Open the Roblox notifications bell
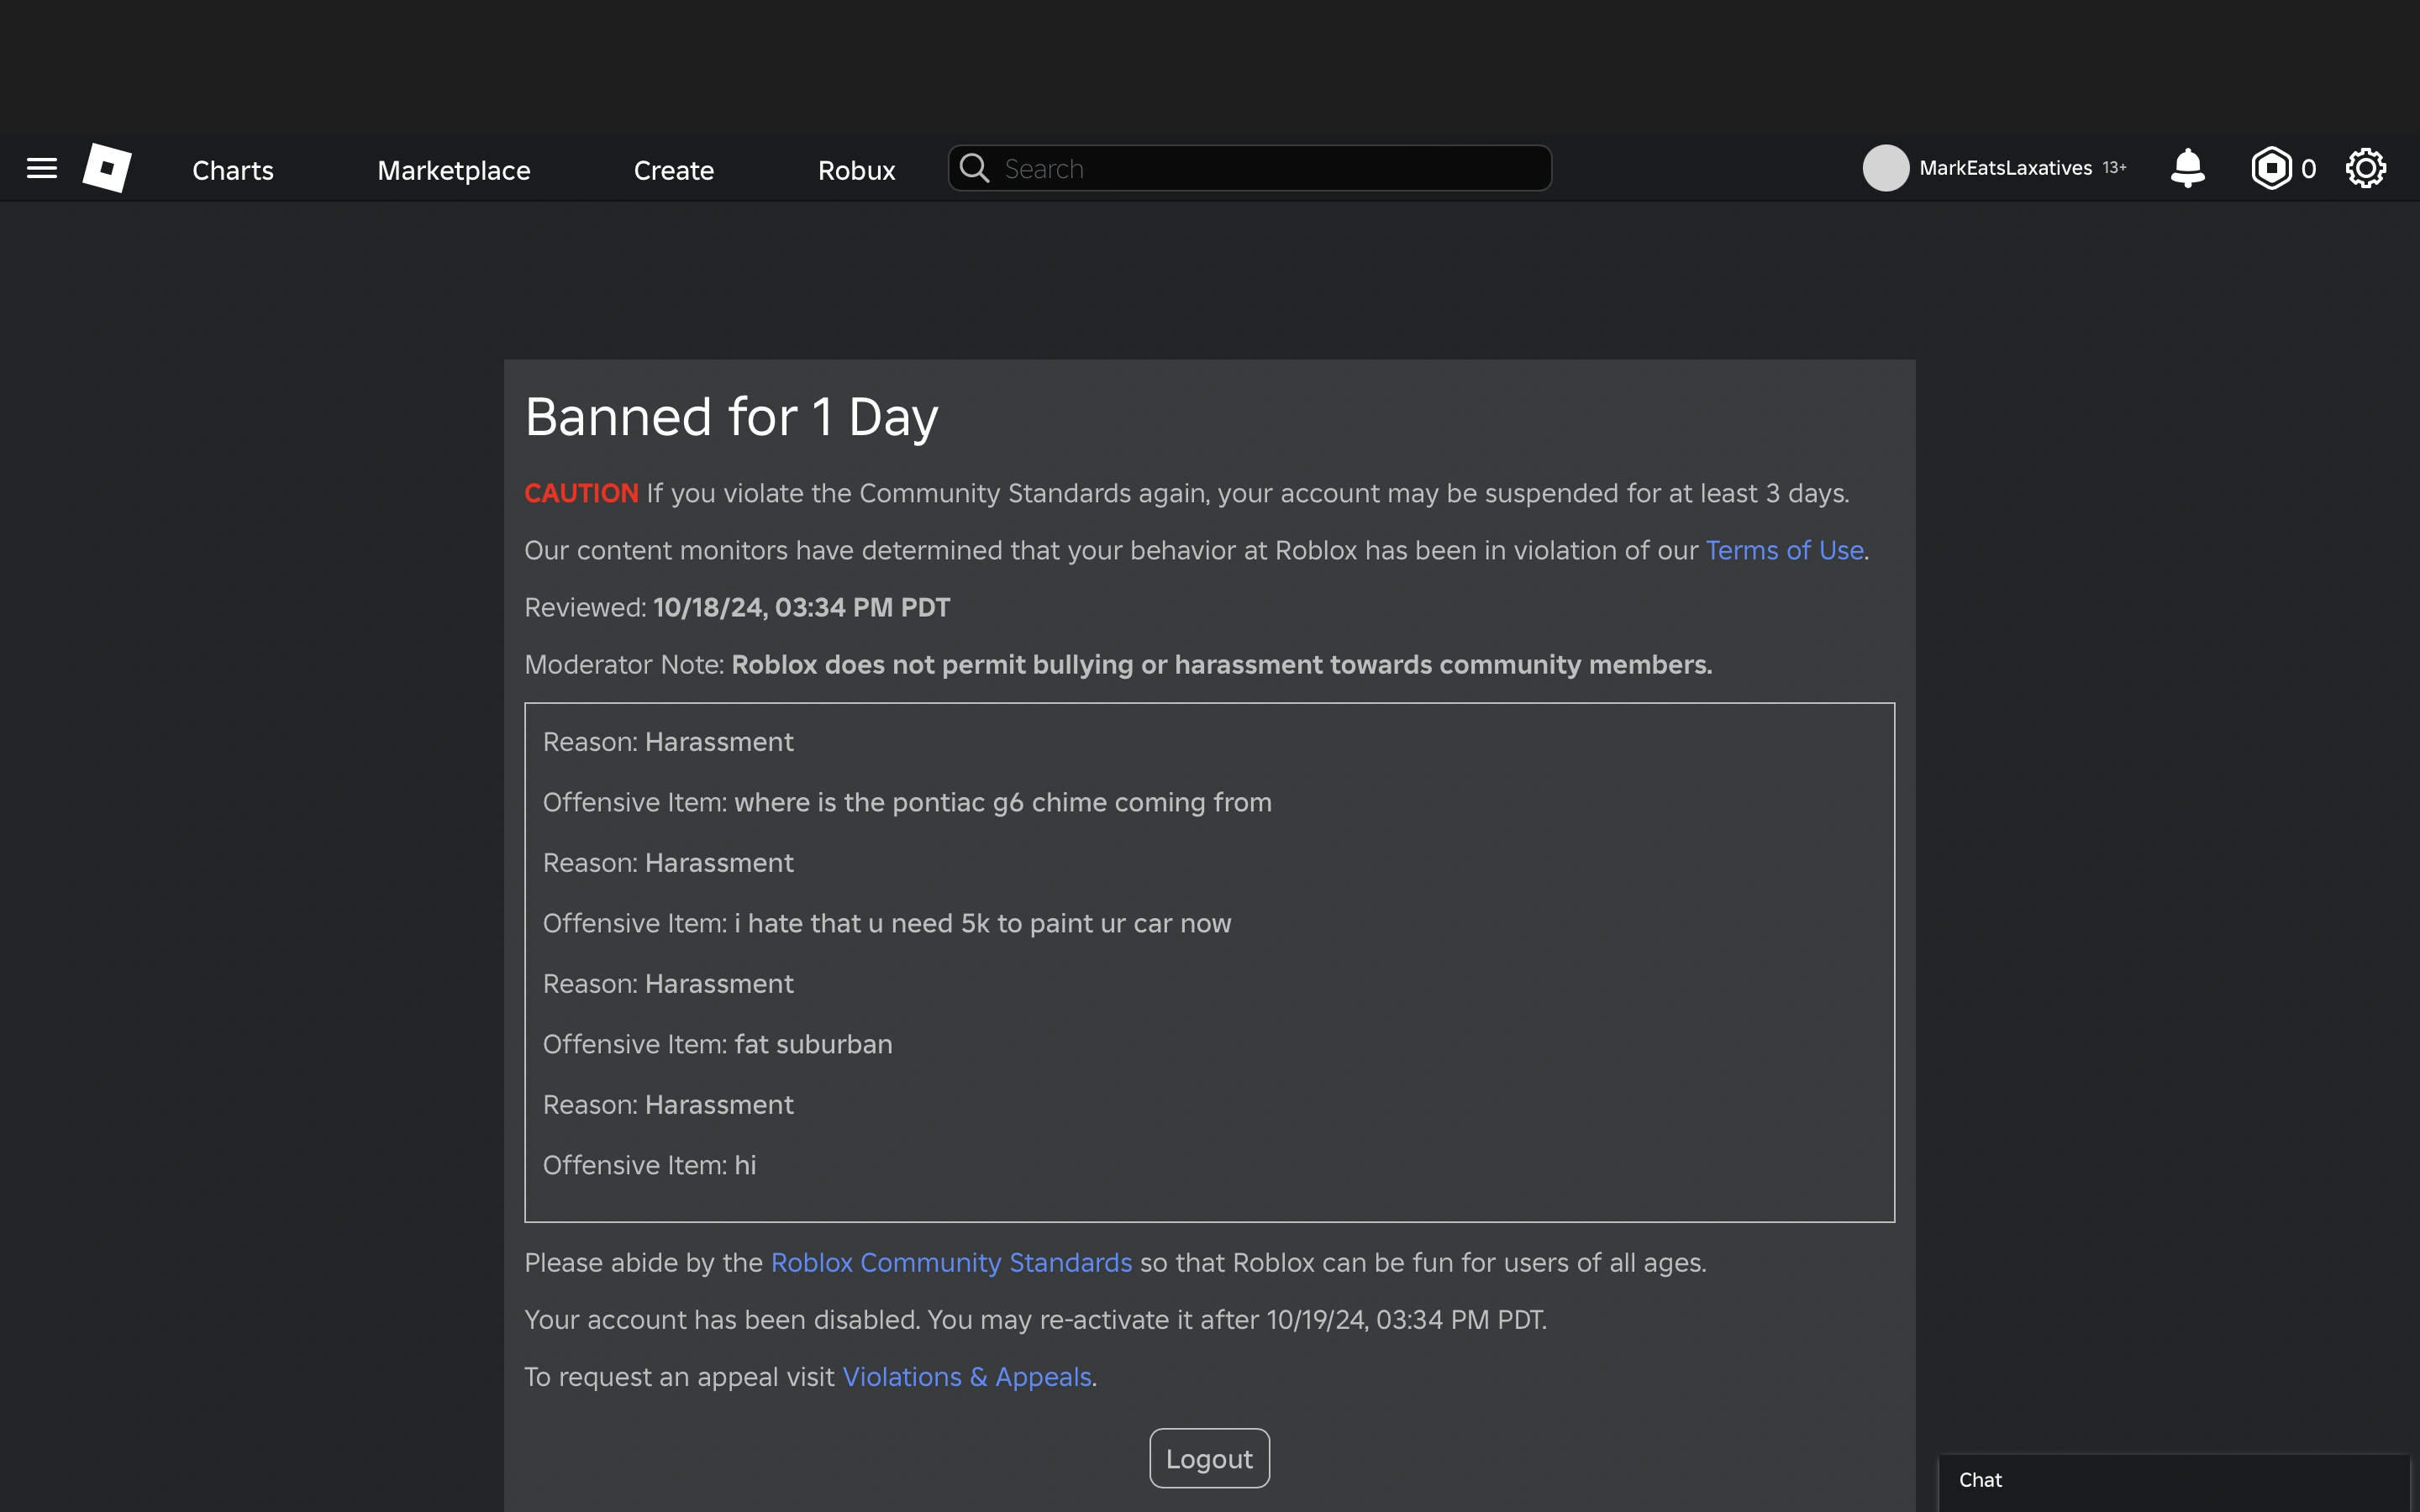 tap(2187, 168)
